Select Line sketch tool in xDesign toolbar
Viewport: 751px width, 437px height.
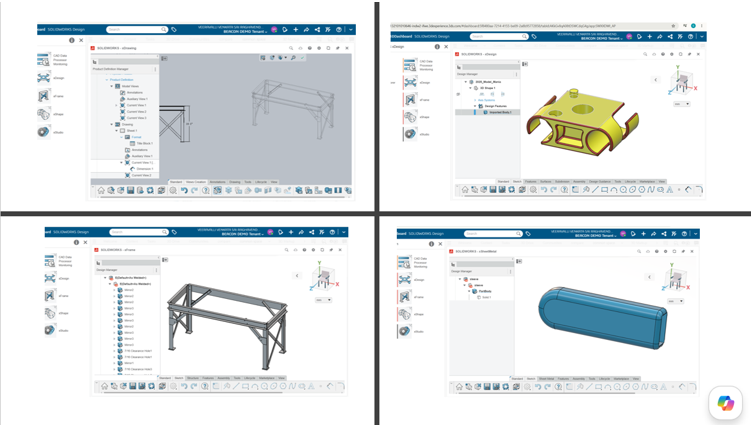point(595,190)
